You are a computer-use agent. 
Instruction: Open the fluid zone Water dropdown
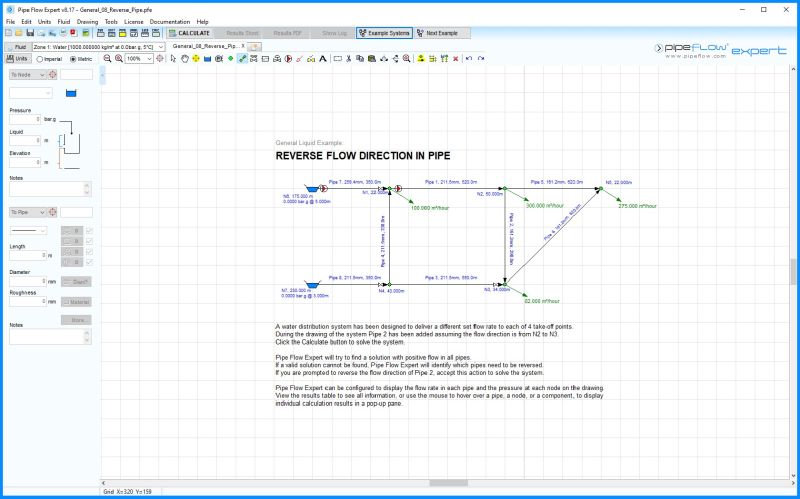click(98, 46)
